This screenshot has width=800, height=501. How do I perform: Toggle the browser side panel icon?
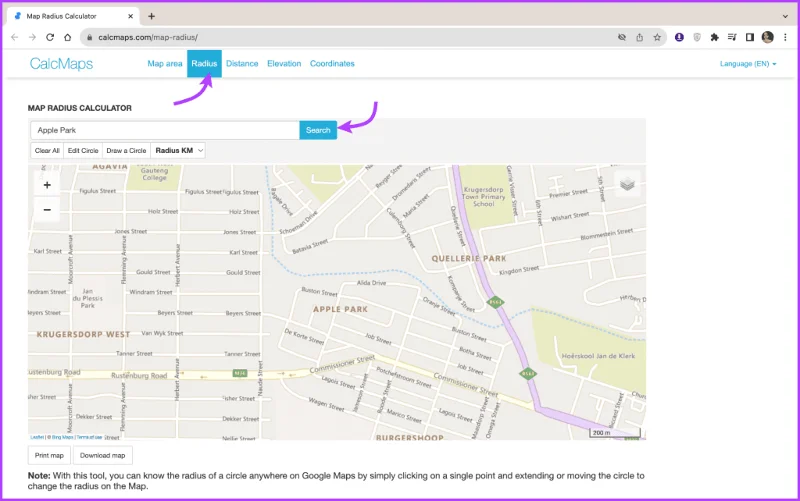click(x=749, y=37)
